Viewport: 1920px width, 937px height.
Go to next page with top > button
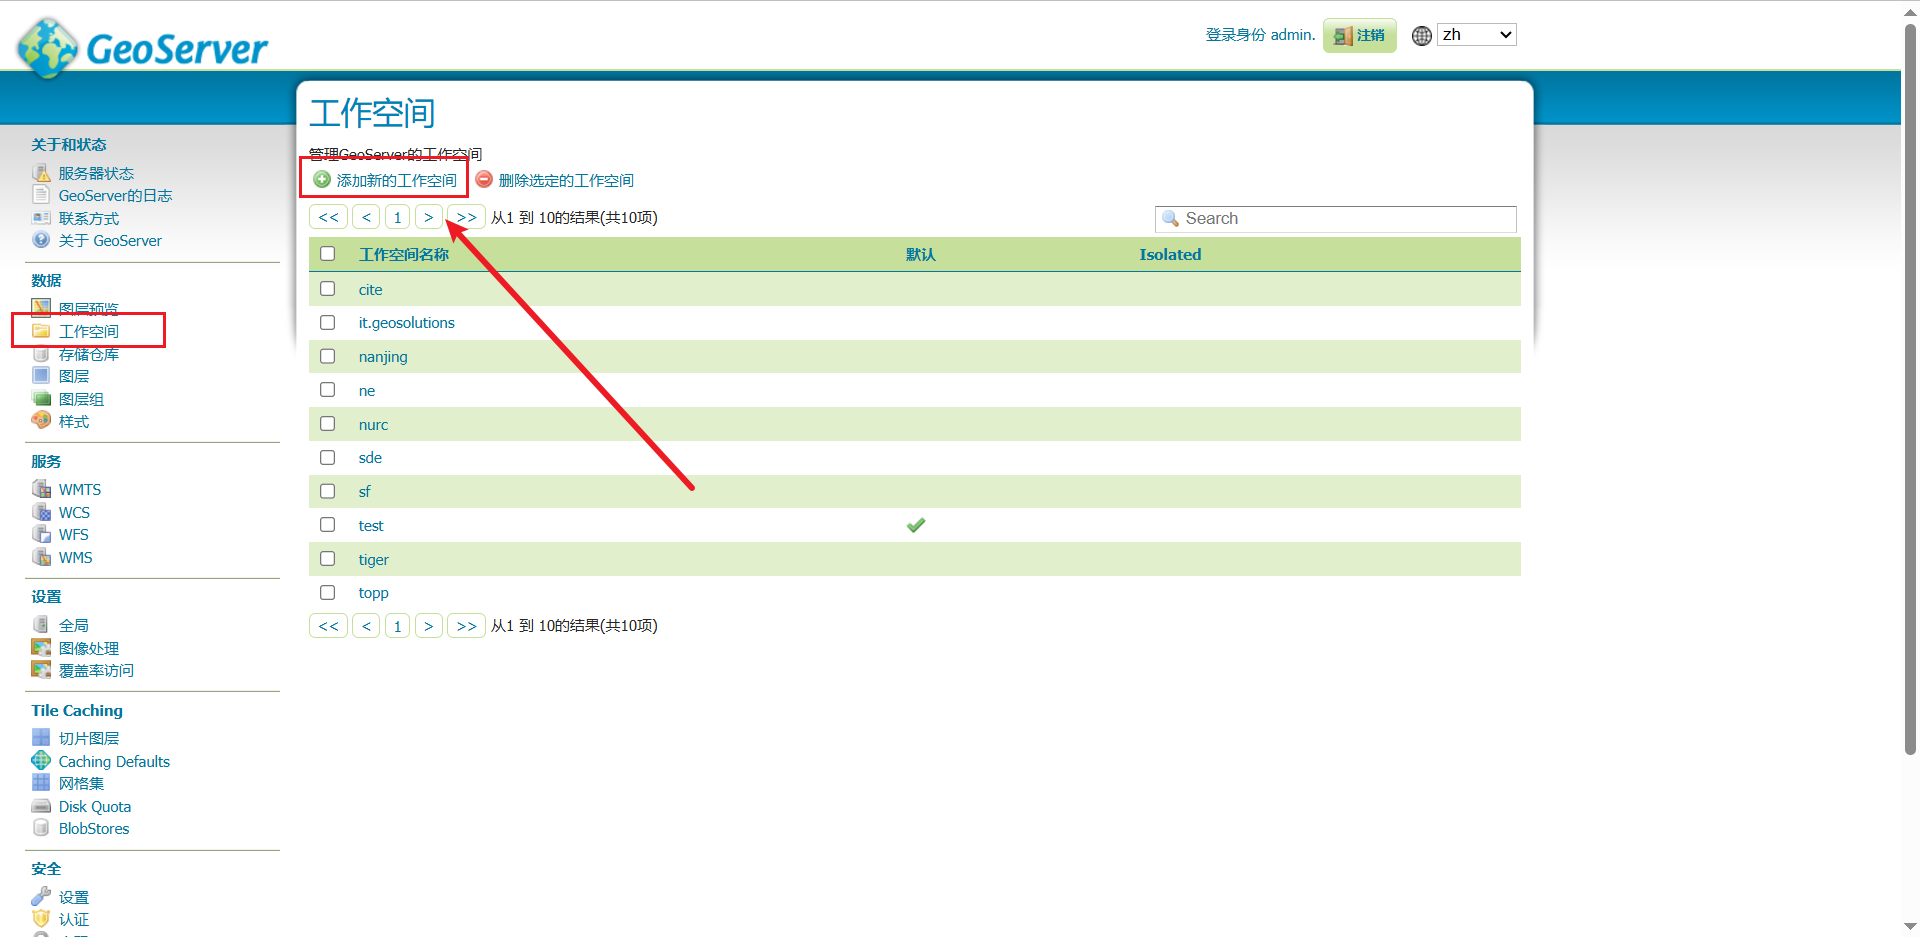[429, 217]
